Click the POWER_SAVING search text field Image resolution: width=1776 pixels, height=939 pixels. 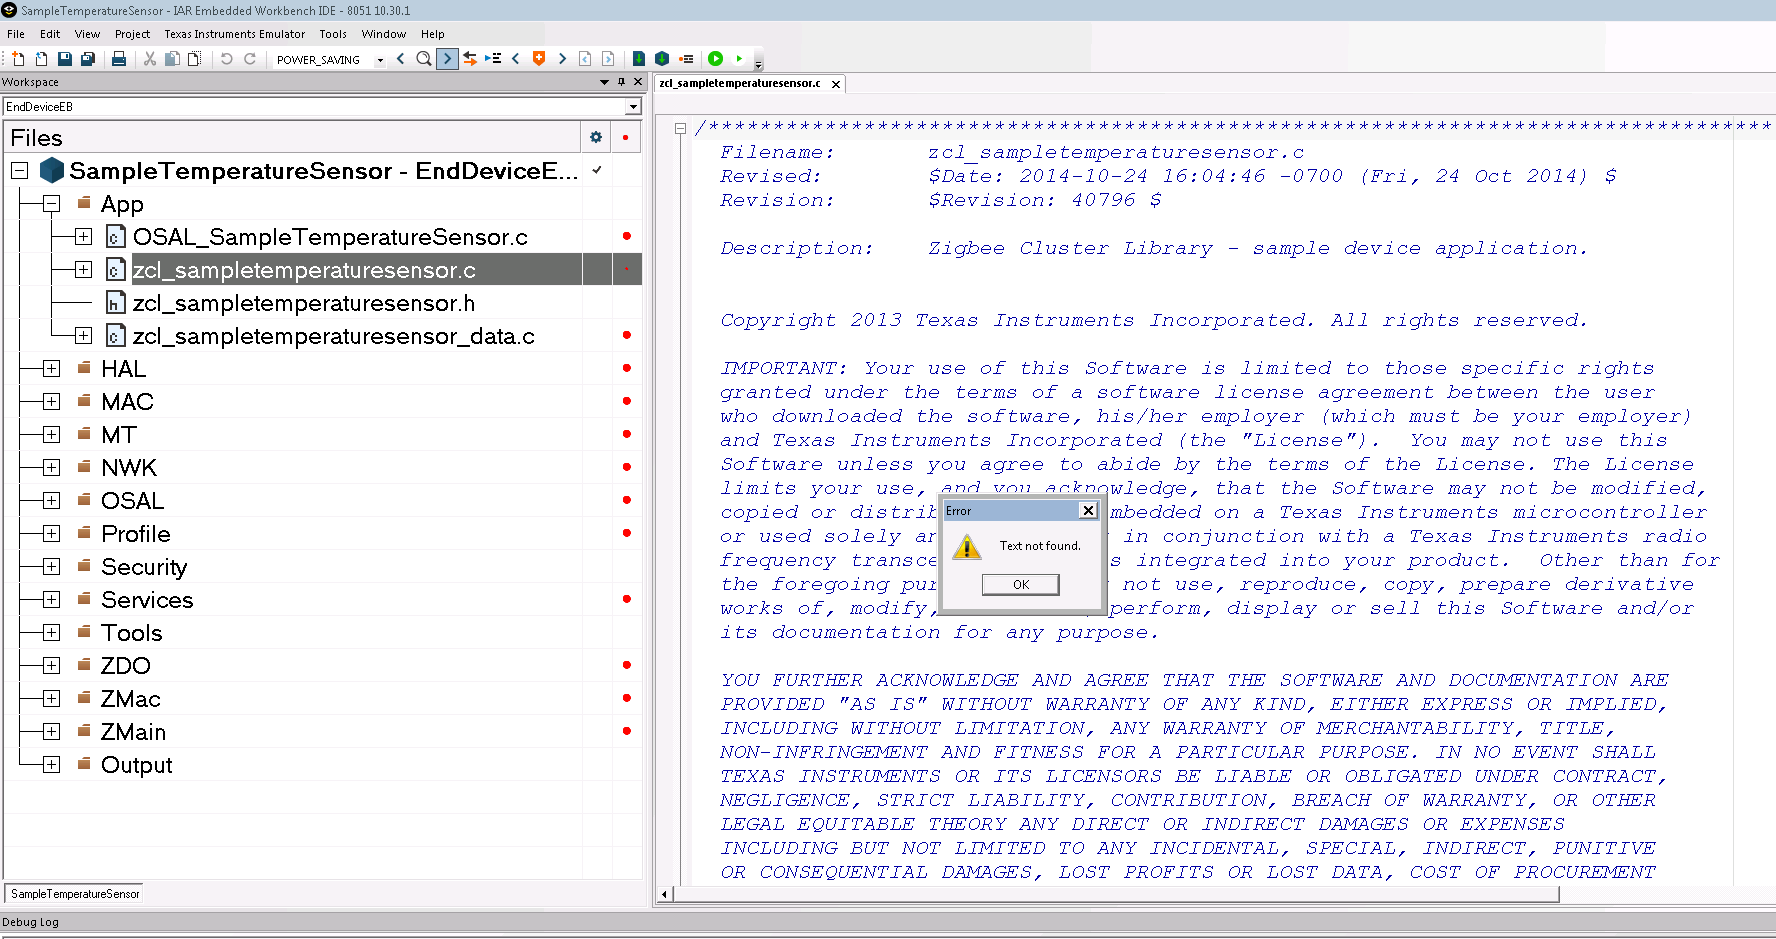pyautogui.click(x=323, y=60)
